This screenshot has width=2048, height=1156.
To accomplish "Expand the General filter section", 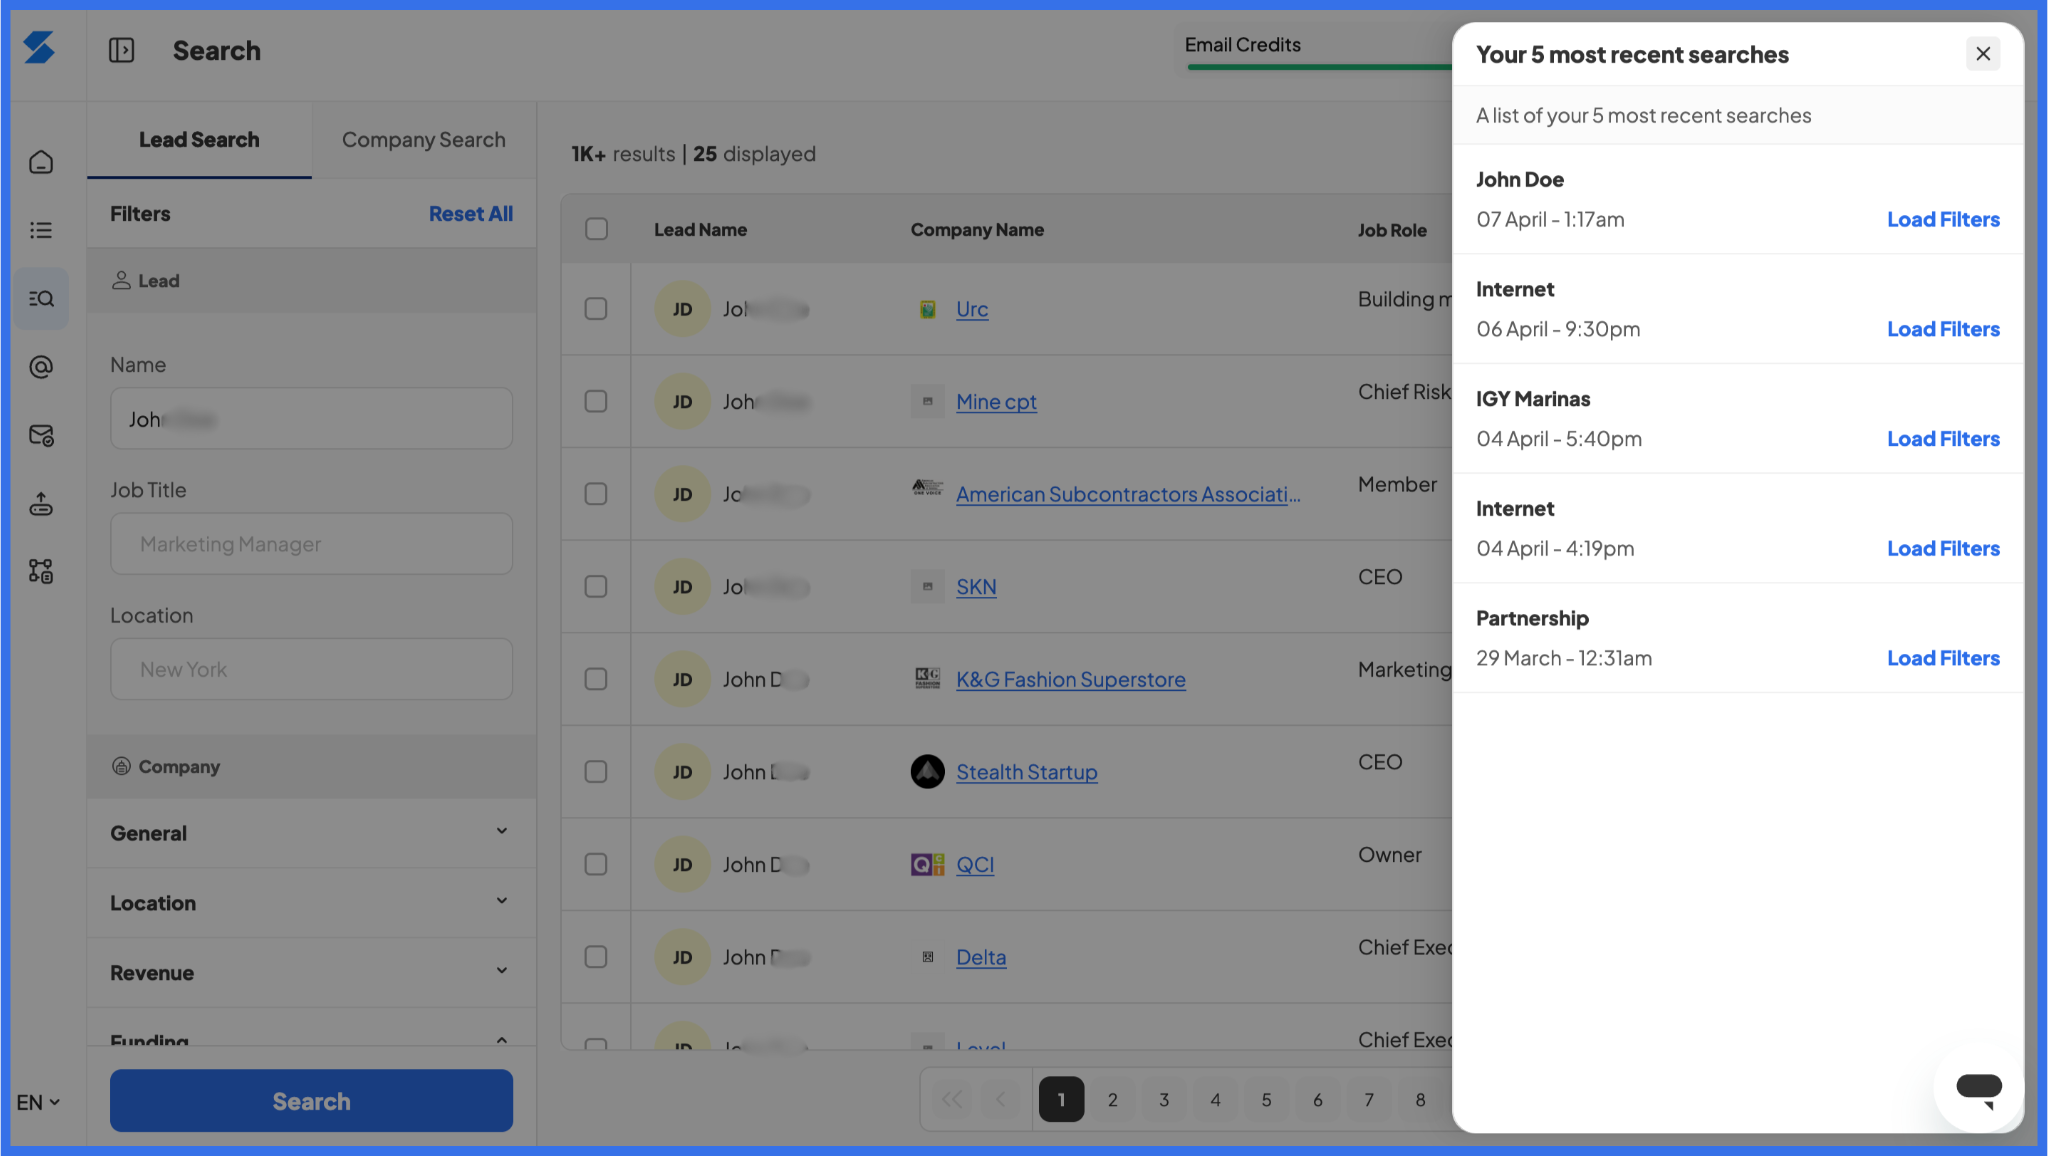I will (x=311, y=833).
